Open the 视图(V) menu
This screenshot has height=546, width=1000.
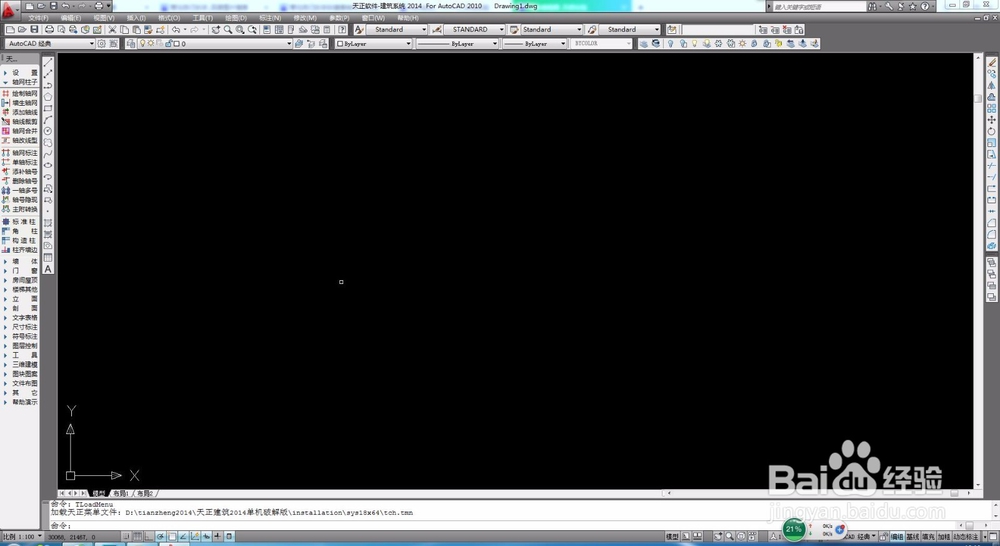pos(103,18)
